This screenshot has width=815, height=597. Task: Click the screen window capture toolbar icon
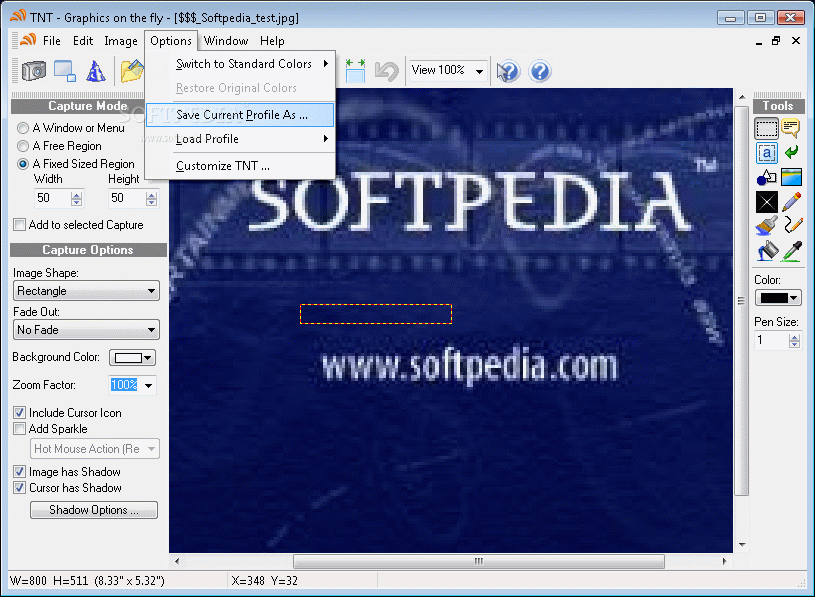point(65,71)
